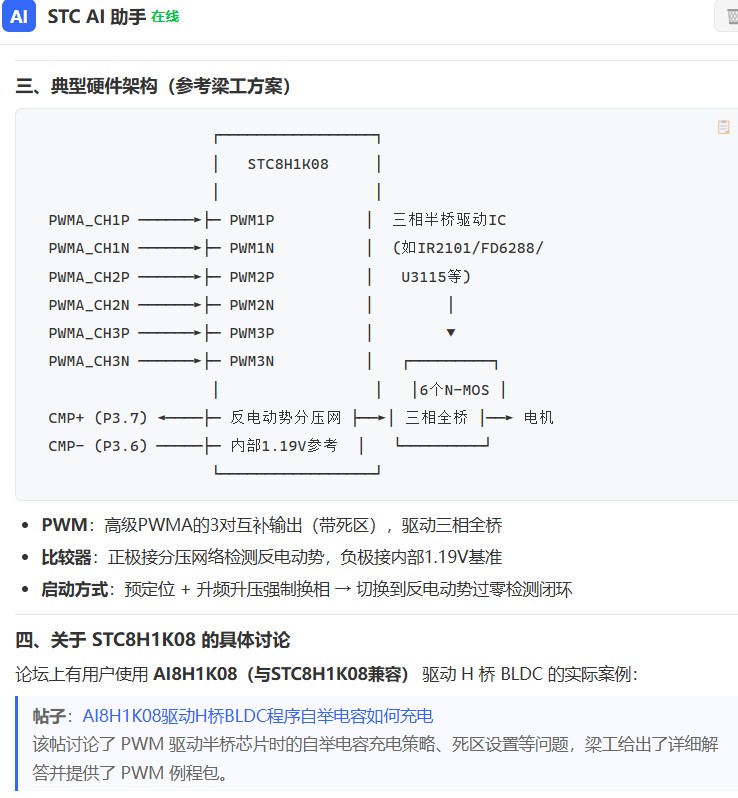This screenshot has height=798, width=738.
Task: Click the PWM3N pin label
Action: (x=251, y=361)
